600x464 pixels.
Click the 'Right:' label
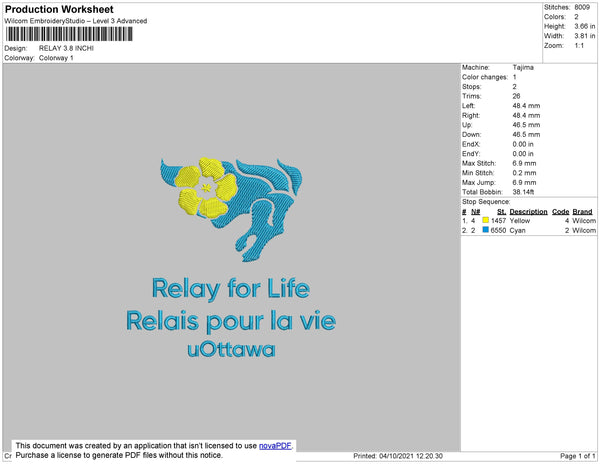(471, 116)
